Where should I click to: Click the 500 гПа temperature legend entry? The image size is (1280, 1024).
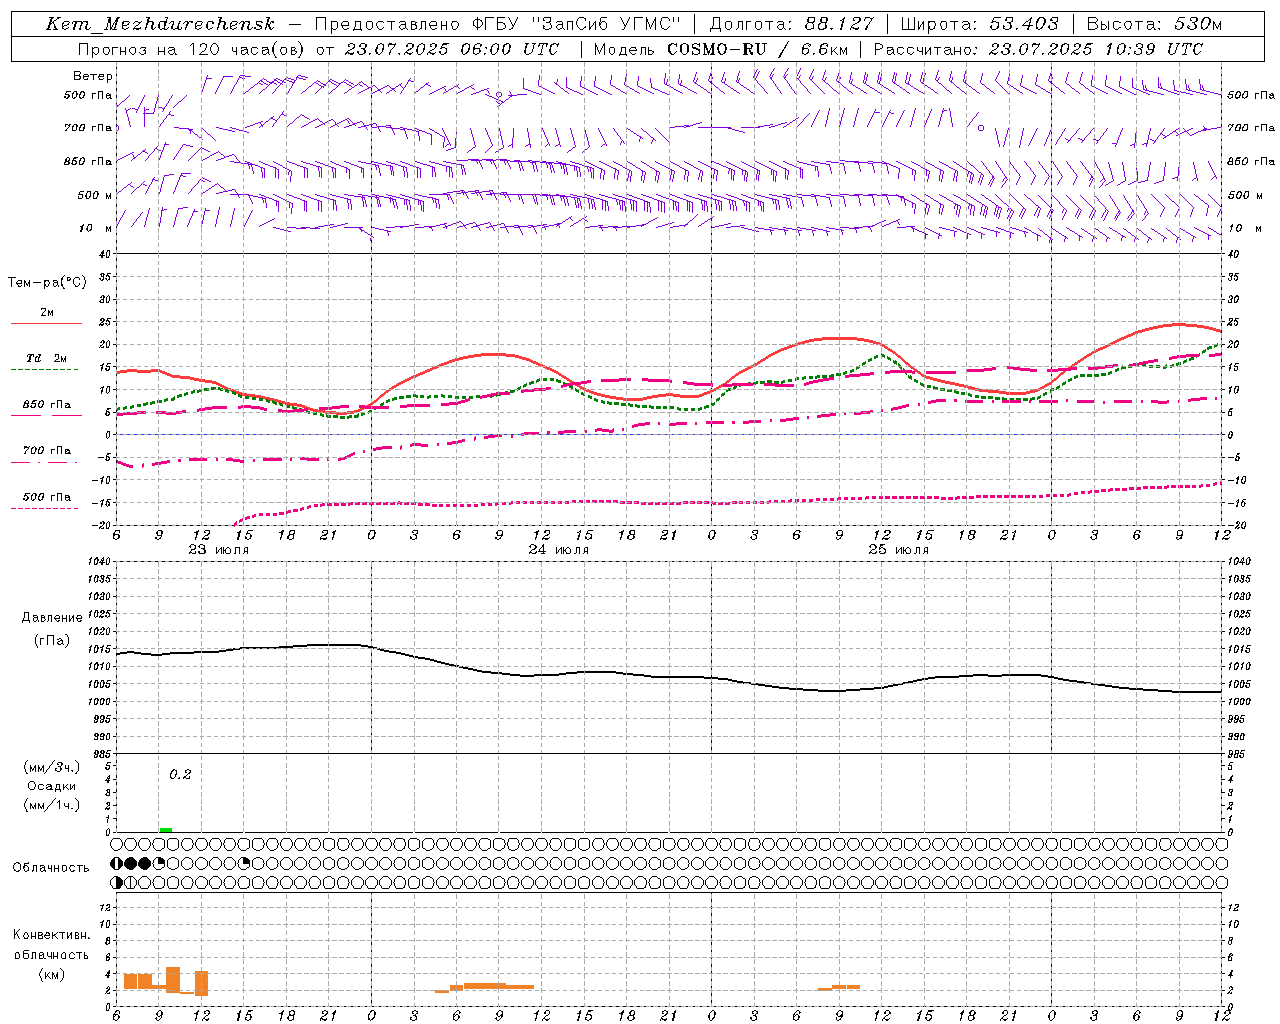[x=47, y=497]
